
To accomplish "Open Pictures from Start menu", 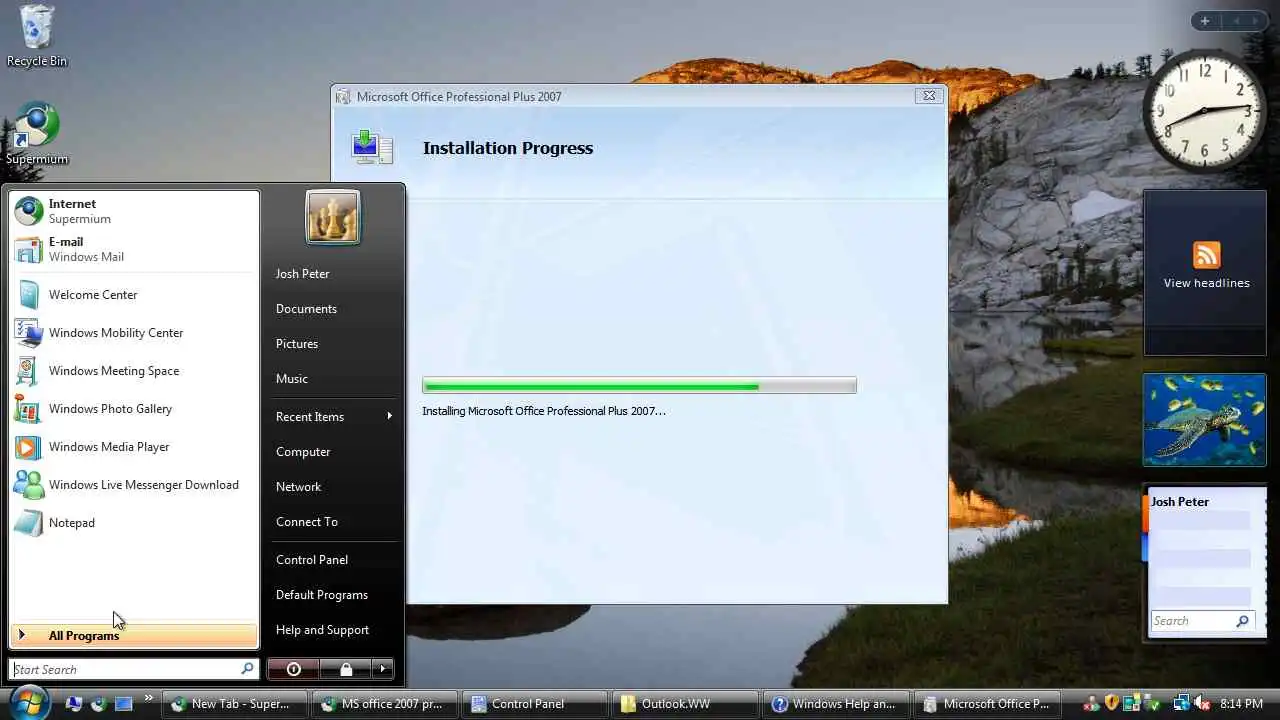I will click(297, 344).
